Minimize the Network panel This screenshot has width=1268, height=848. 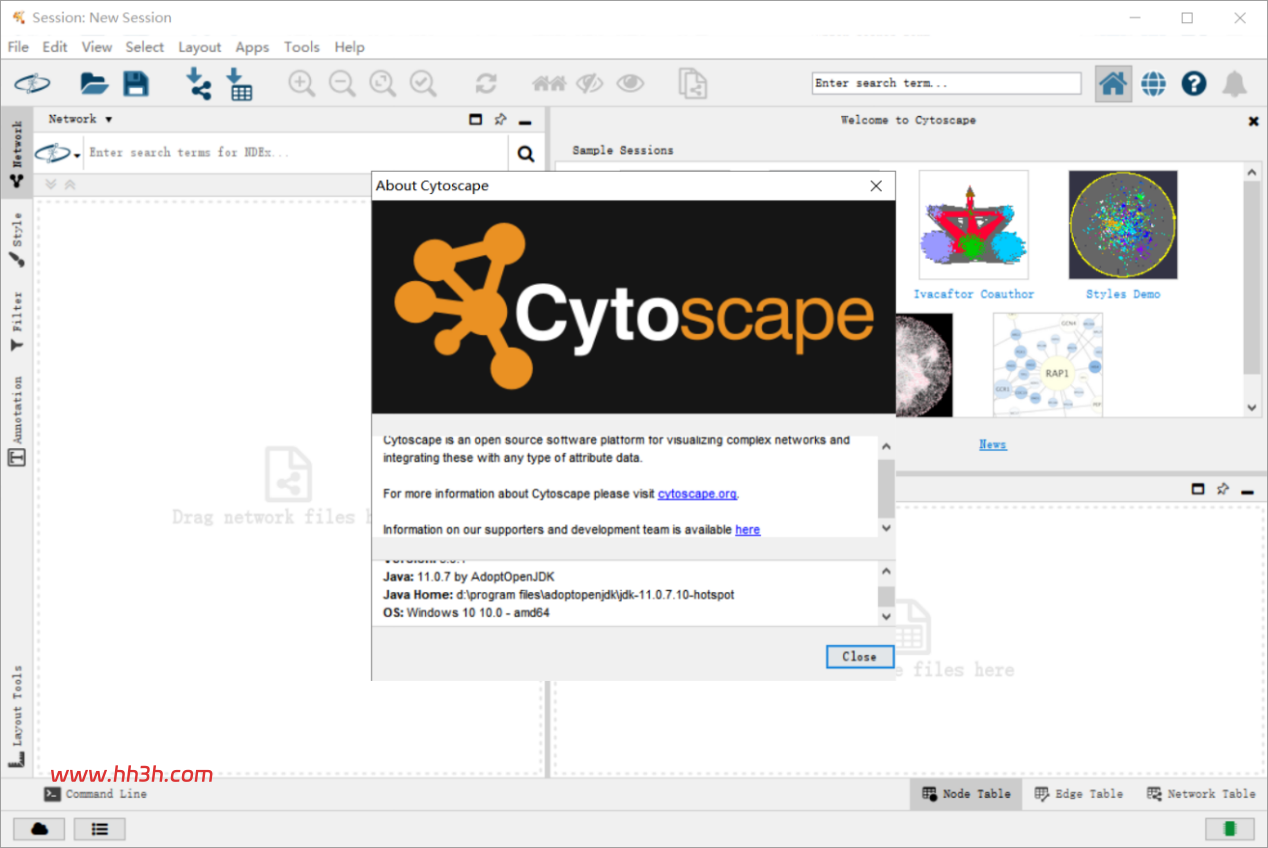coord(525,122)
